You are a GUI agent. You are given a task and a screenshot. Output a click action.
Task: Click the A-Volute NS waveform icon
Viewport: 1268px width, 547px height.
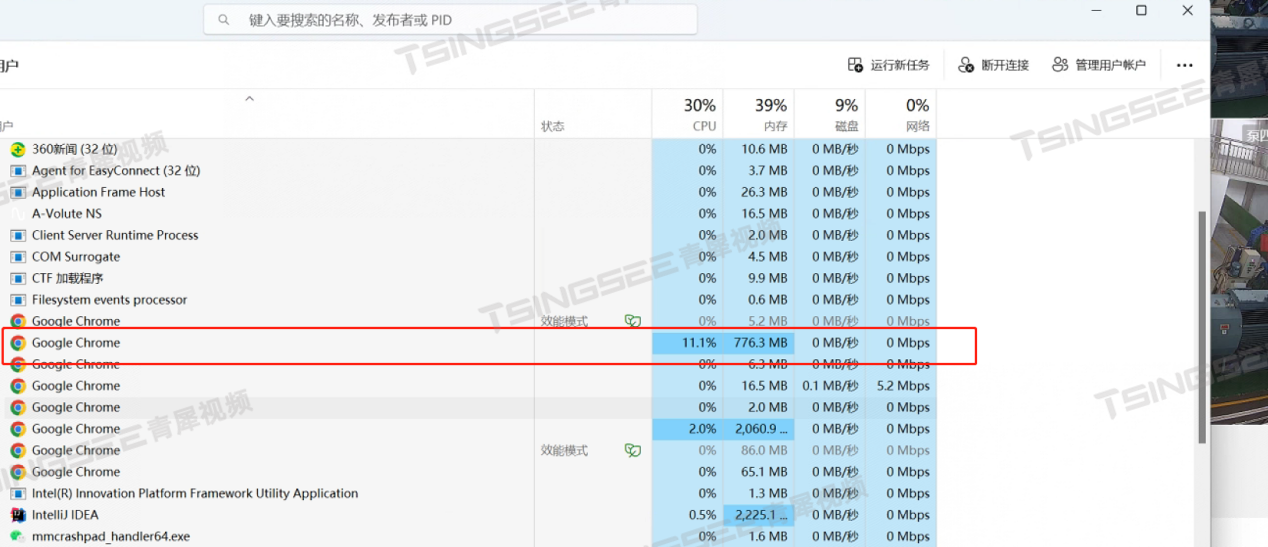click(x=17, y=213)
